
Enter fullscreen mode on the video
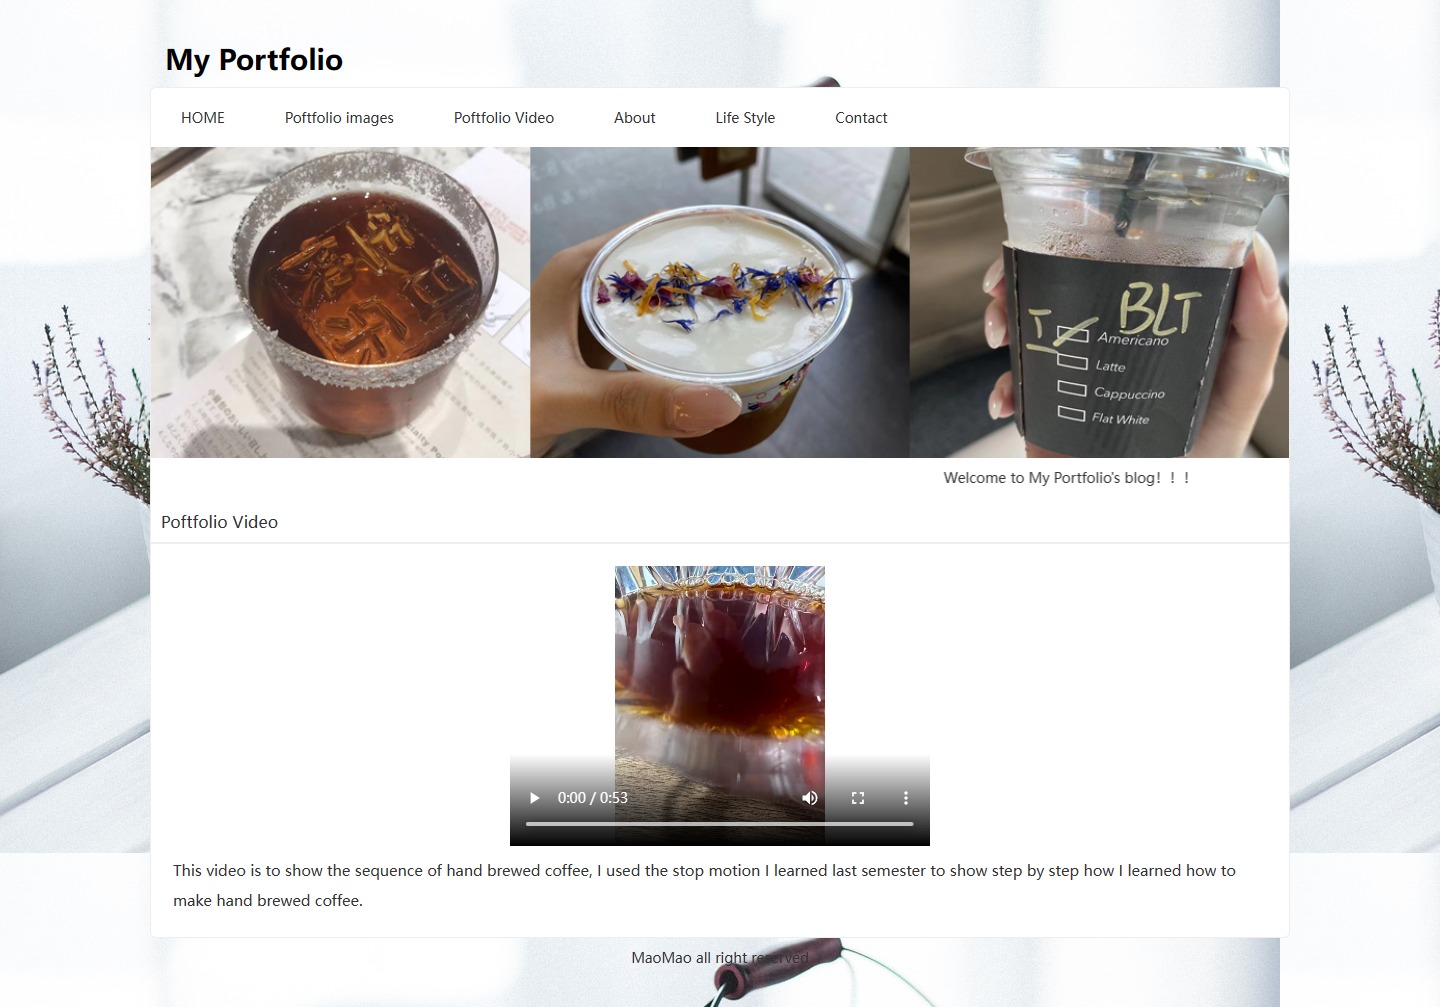858,798
